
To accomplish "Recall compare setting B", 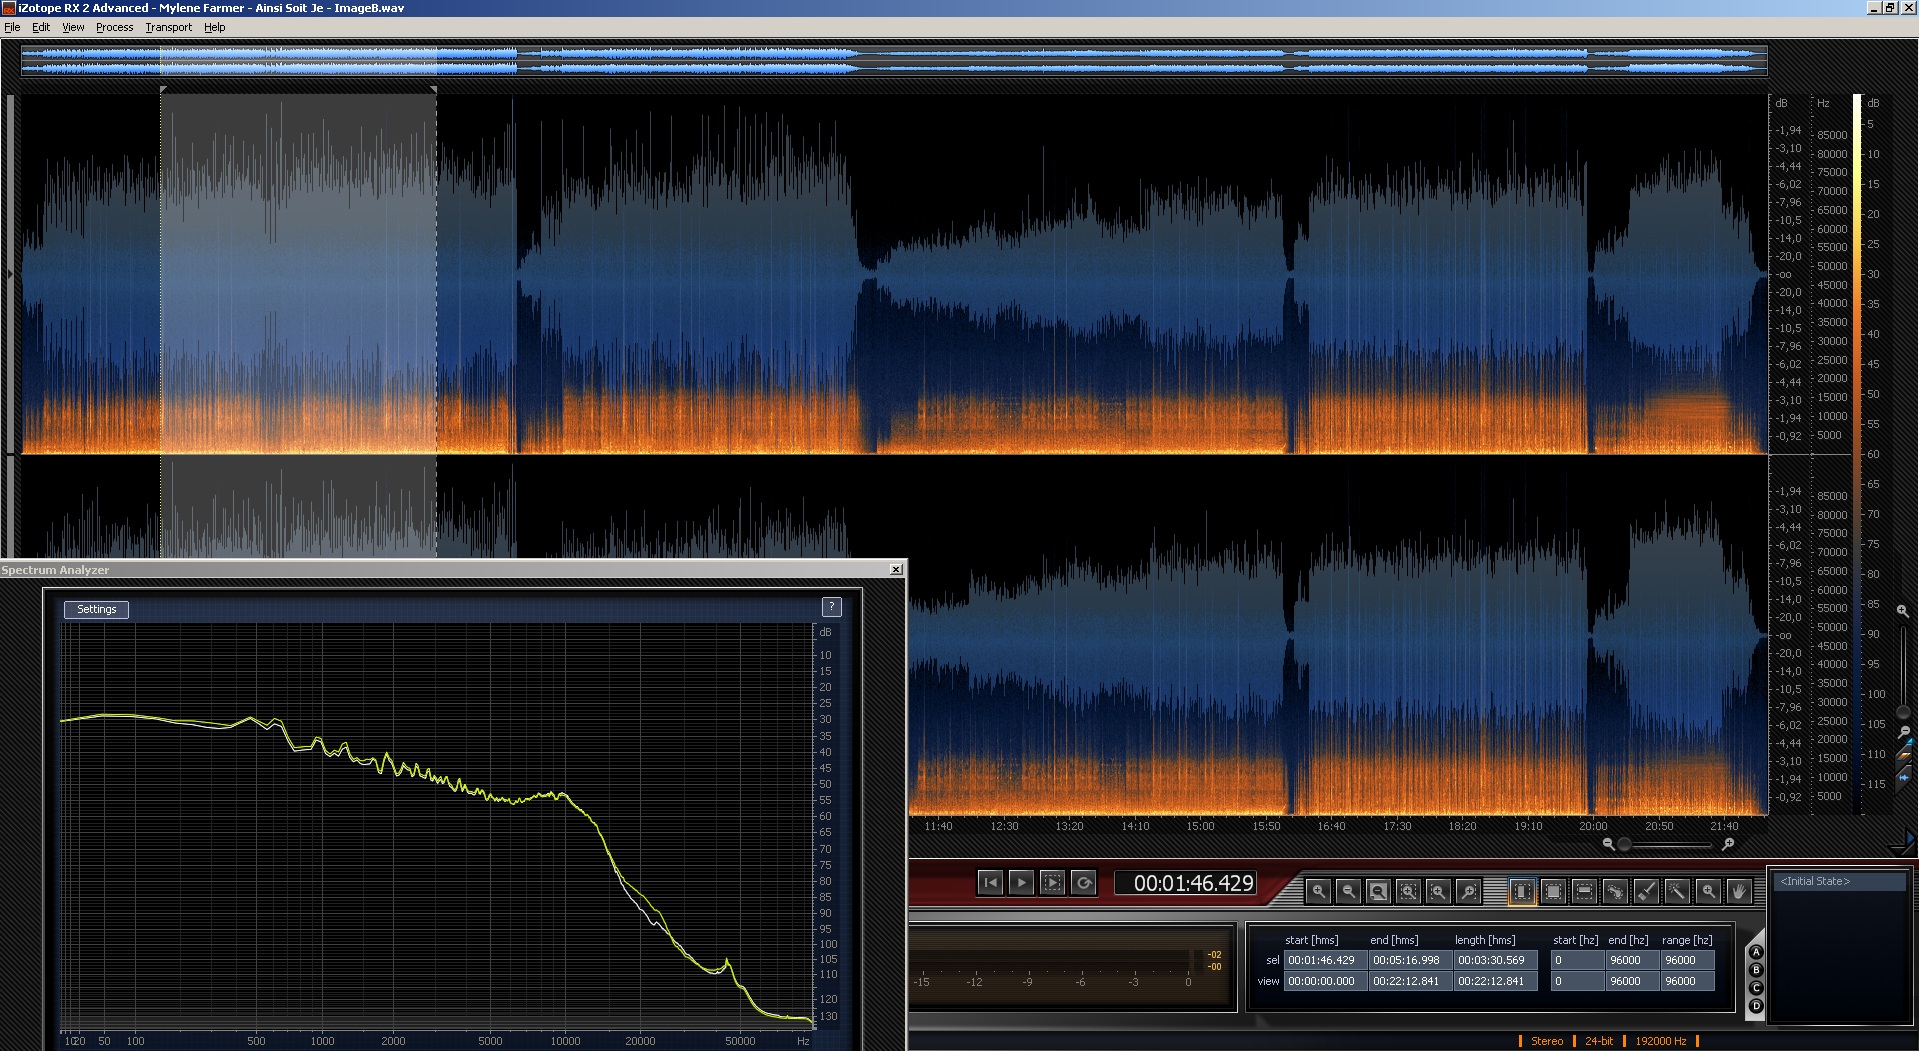I will [1756, 970].
